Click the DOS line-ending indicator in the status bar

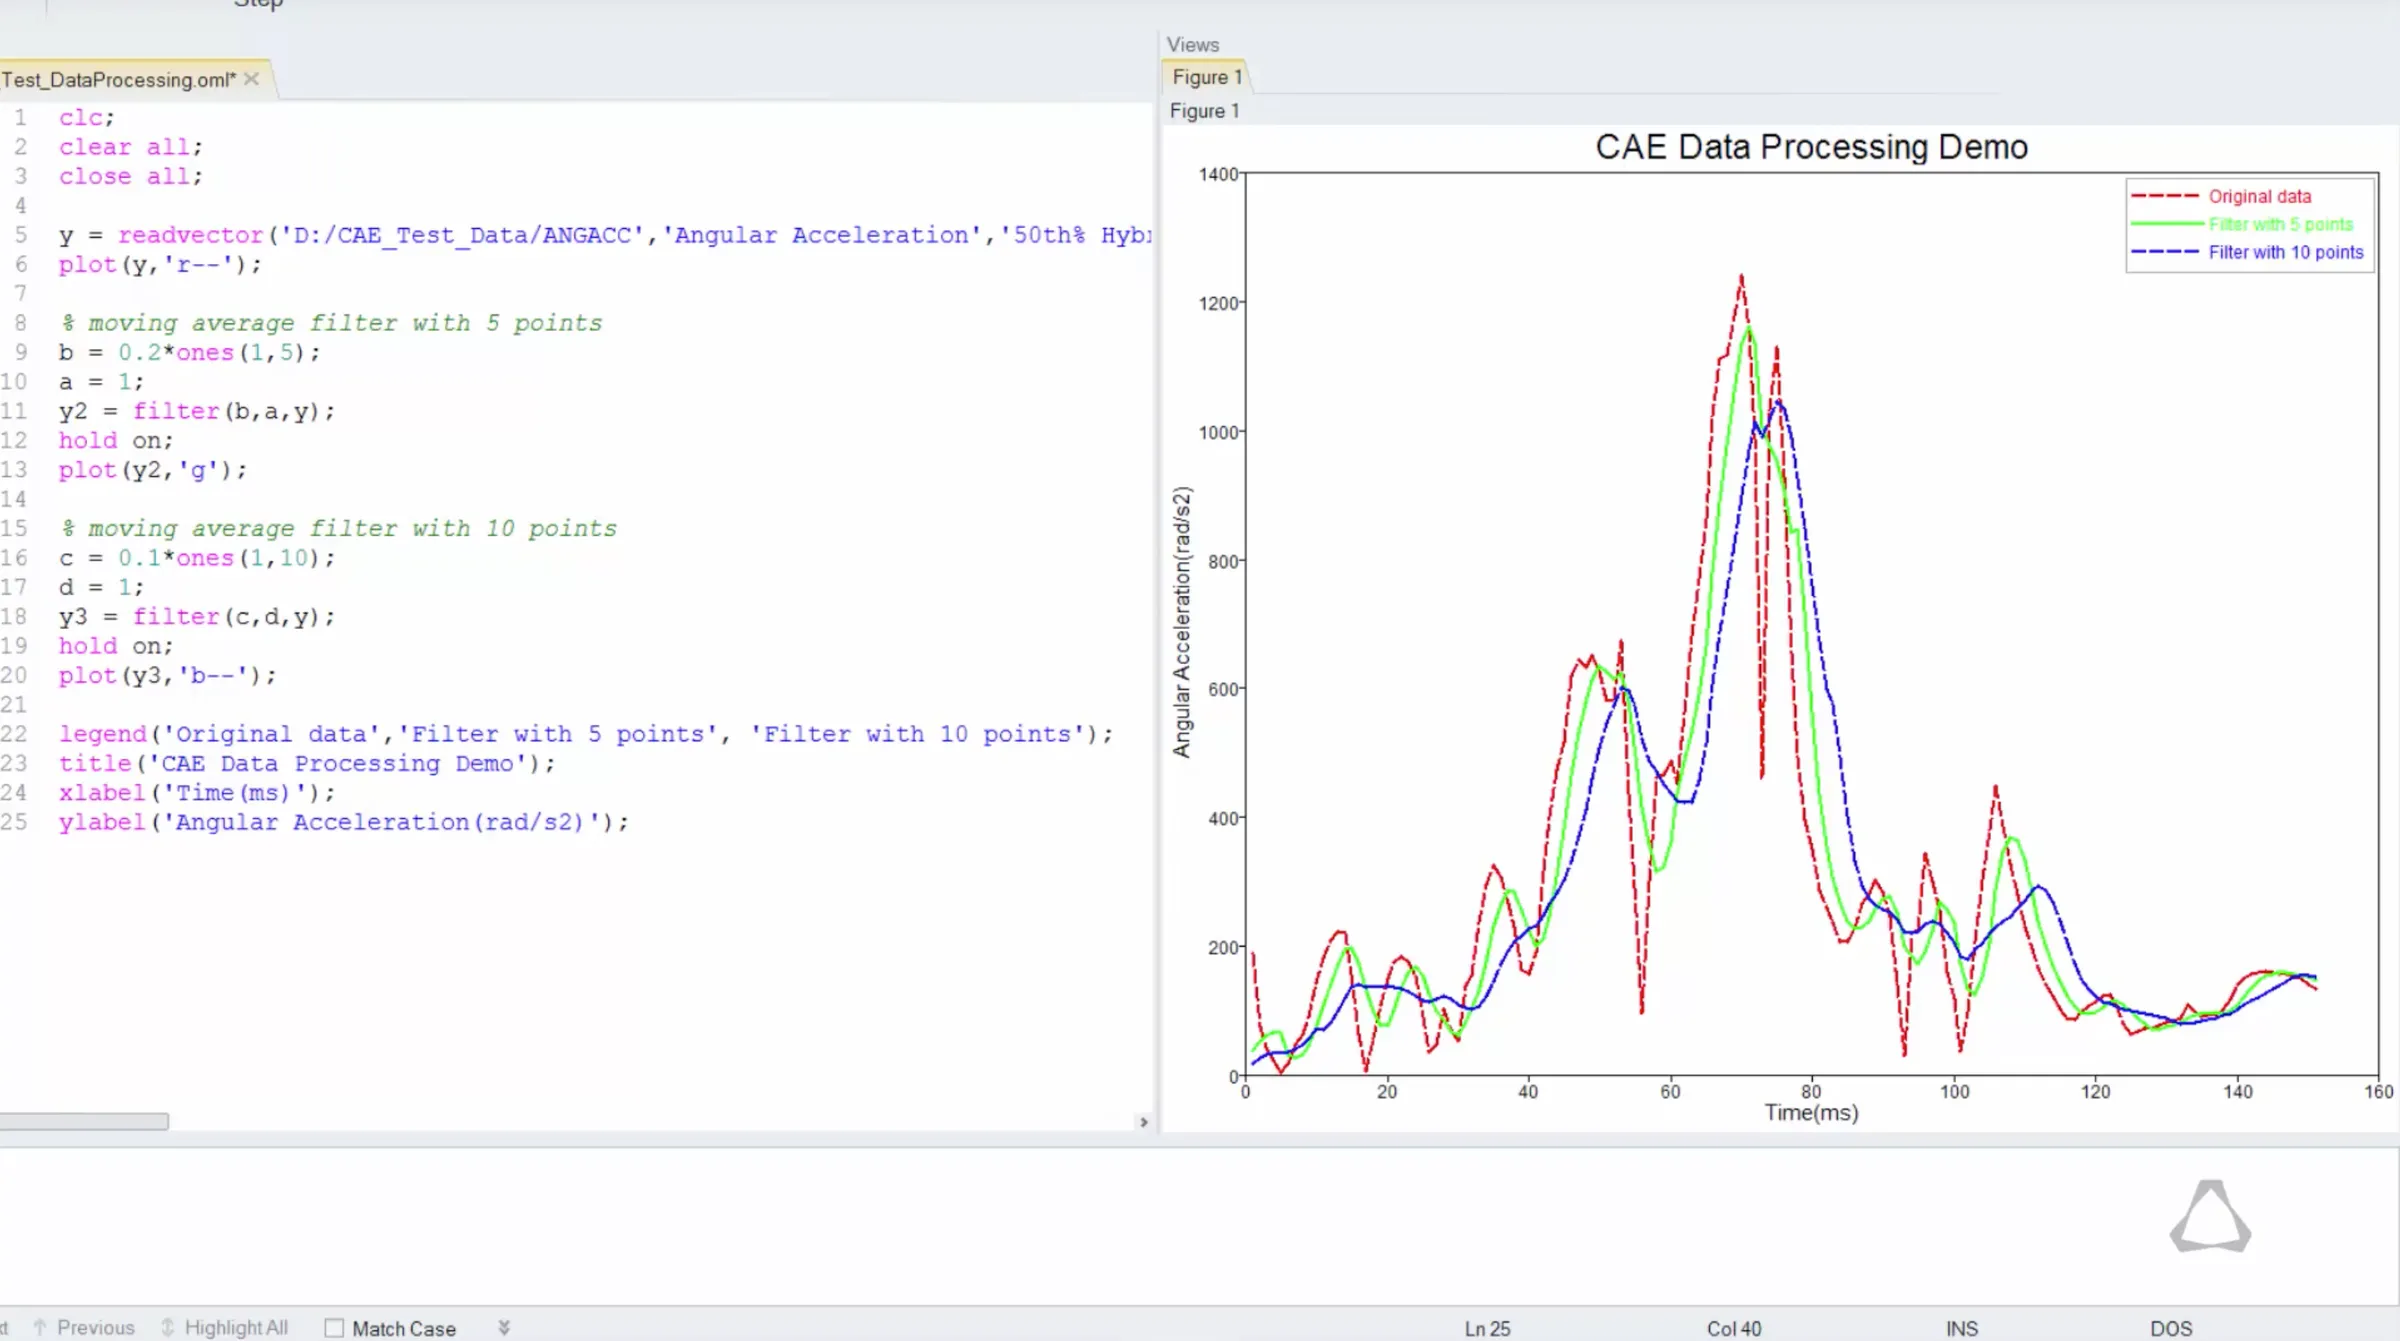(2170, 1328)
